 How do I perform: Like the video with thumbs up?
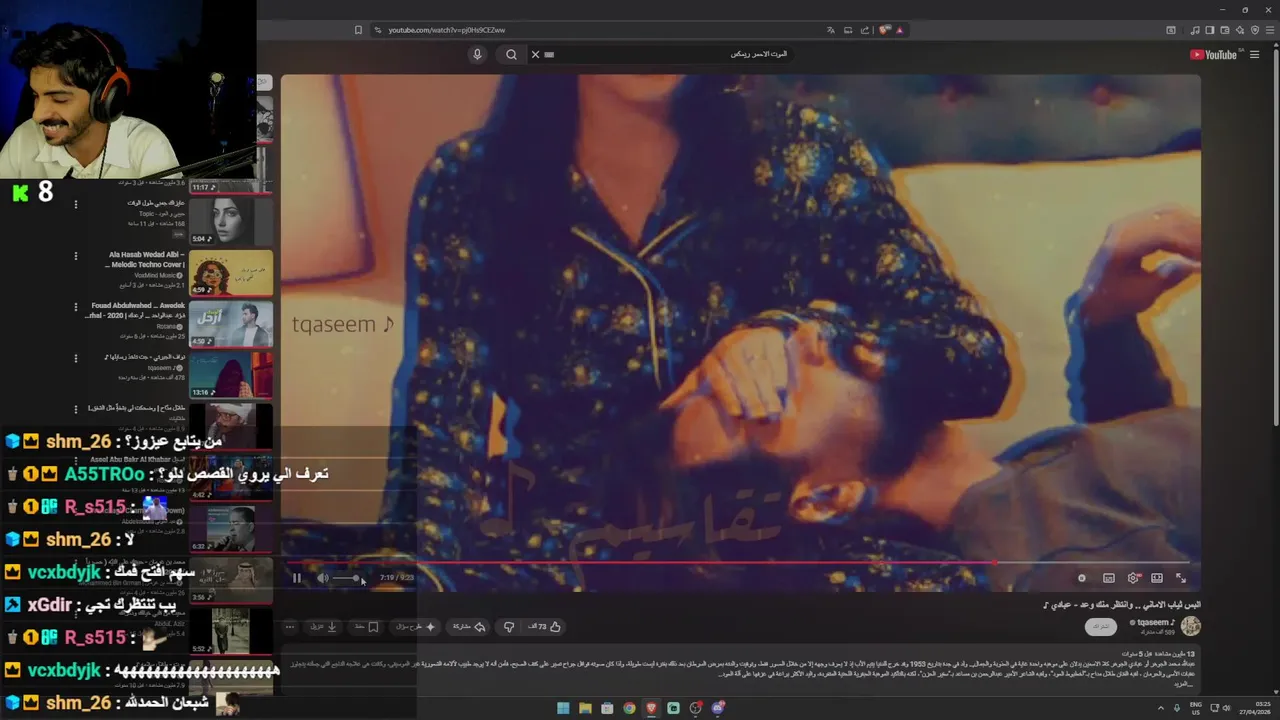coord(546,627)
